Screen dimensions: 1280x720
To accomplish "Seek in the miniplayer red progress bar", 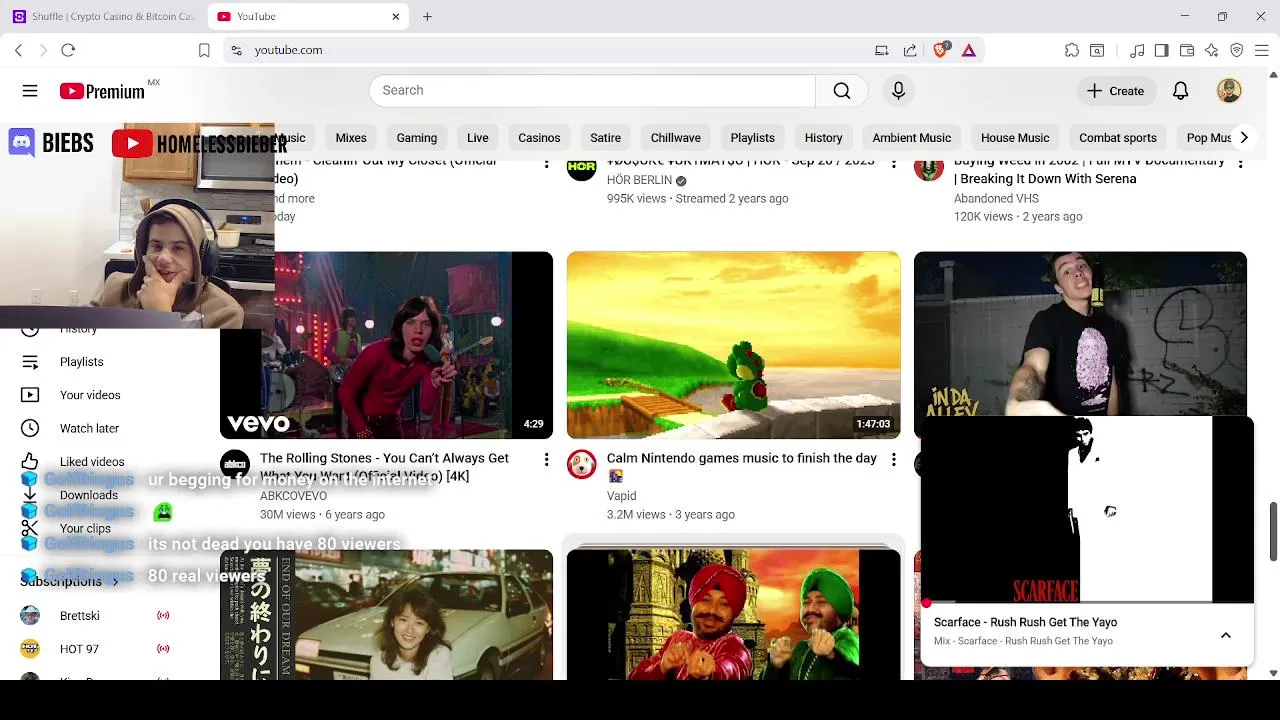I will point(1086,603).
